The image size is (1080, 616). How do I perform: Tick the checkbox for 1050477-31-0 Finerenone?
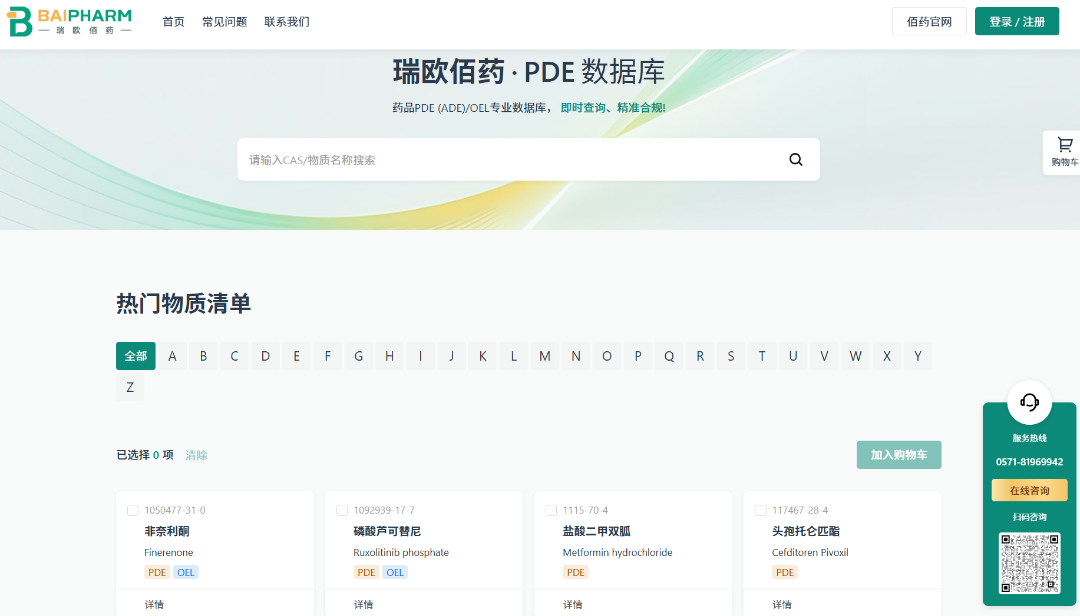(133, 511)
